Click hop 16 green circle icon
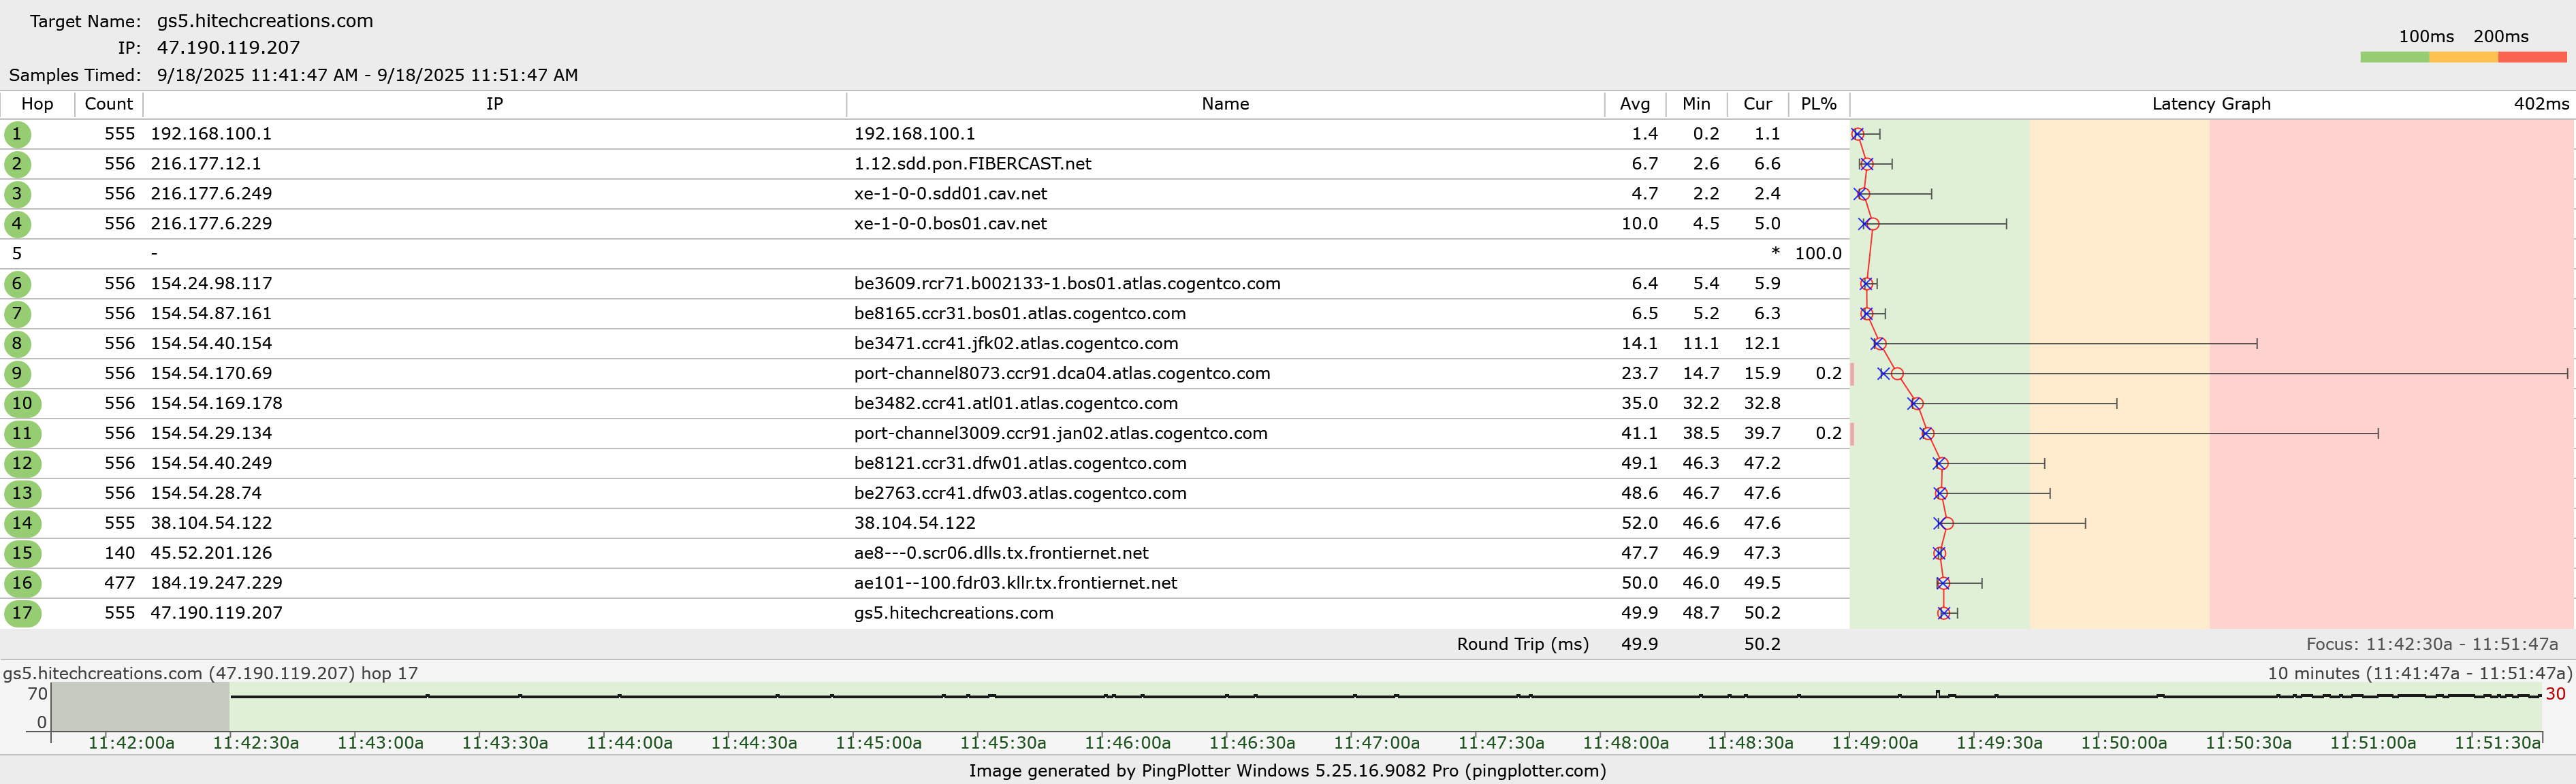The width and height of the screenshot is (2576, 784). (x=22, y=584)
